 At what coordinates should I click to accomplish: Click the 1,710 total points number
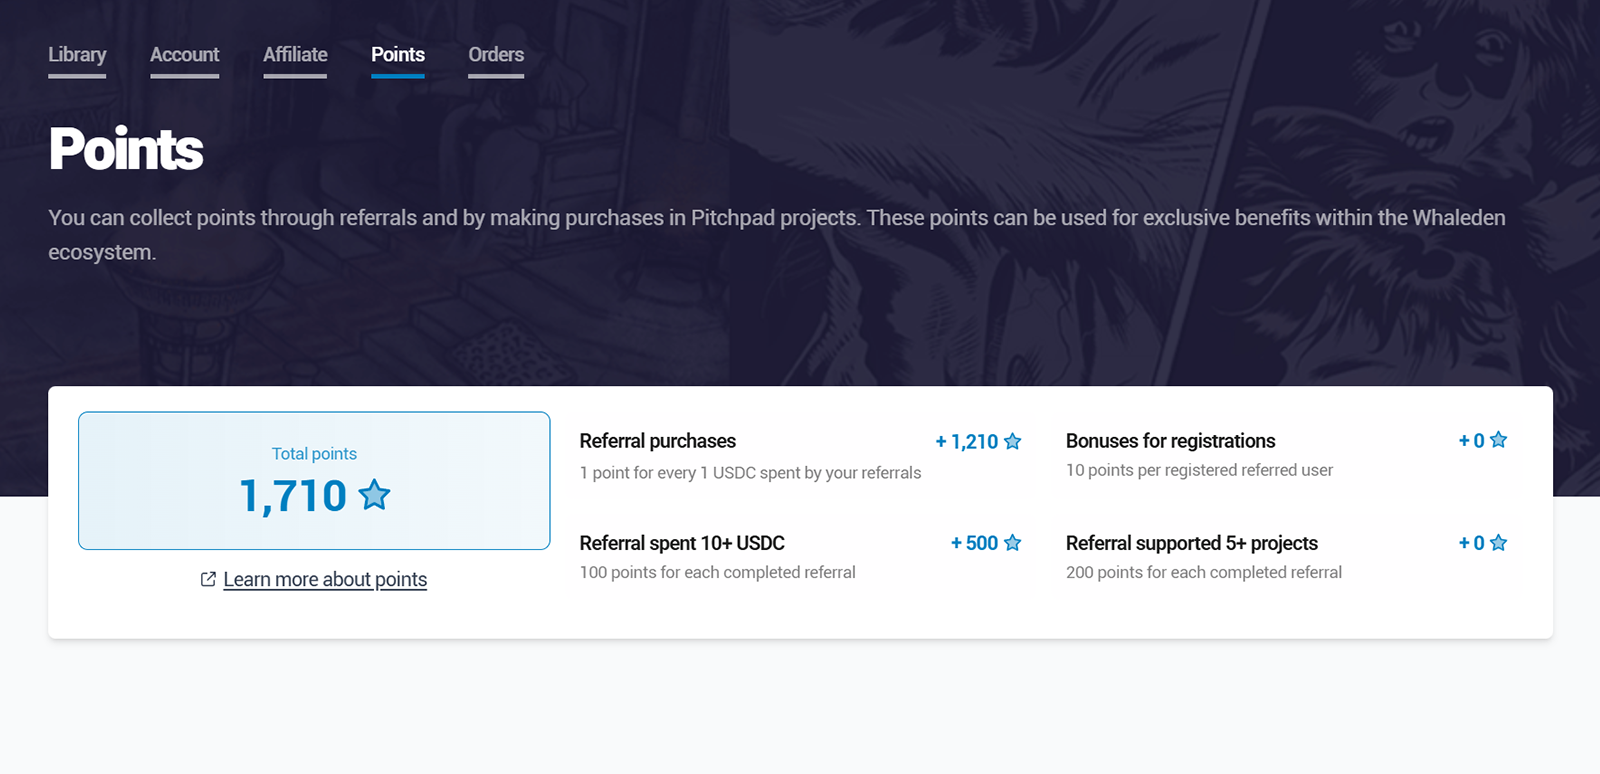pos(293,496)
